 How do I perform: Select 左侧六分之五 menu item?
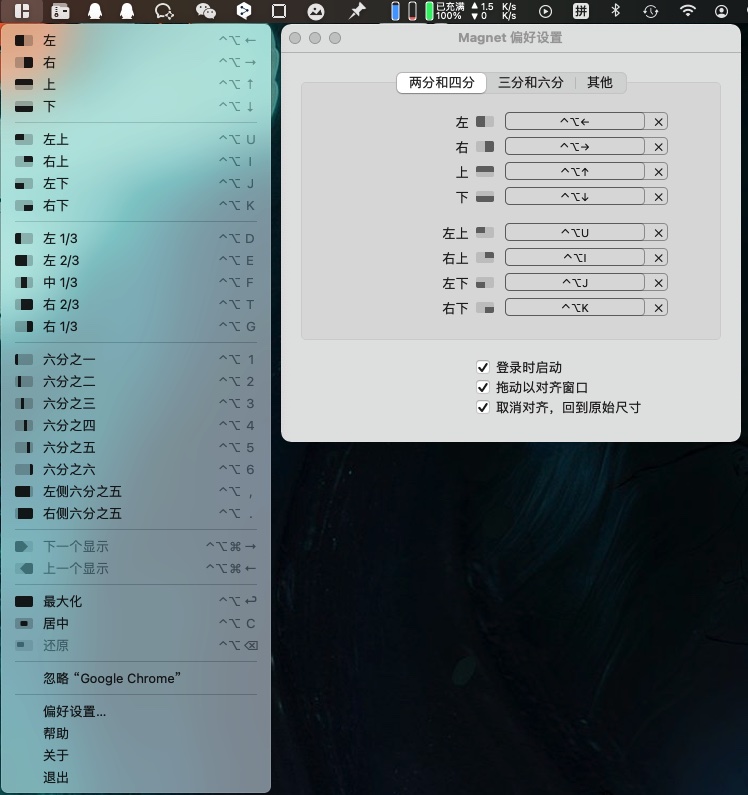[135, 491]
